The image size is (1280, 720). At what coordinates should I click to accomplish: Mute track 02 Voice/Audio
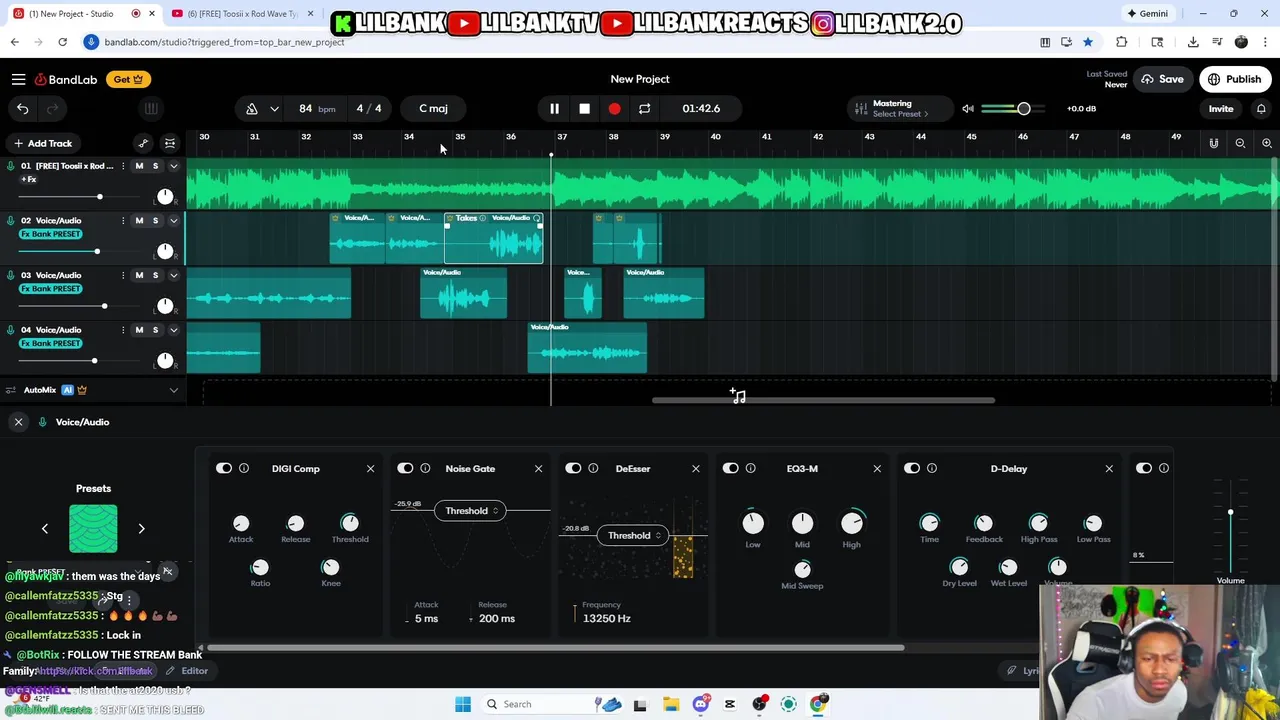(x=139, y=220)
